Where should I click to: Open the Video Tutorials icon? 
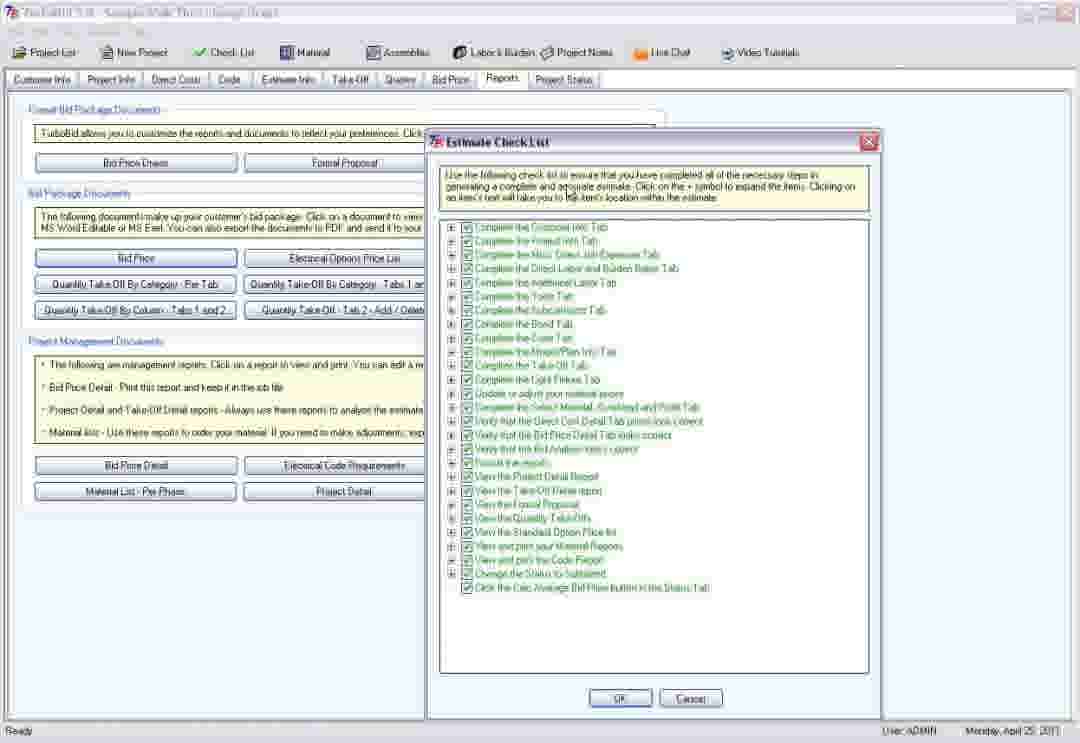point(727,52)
